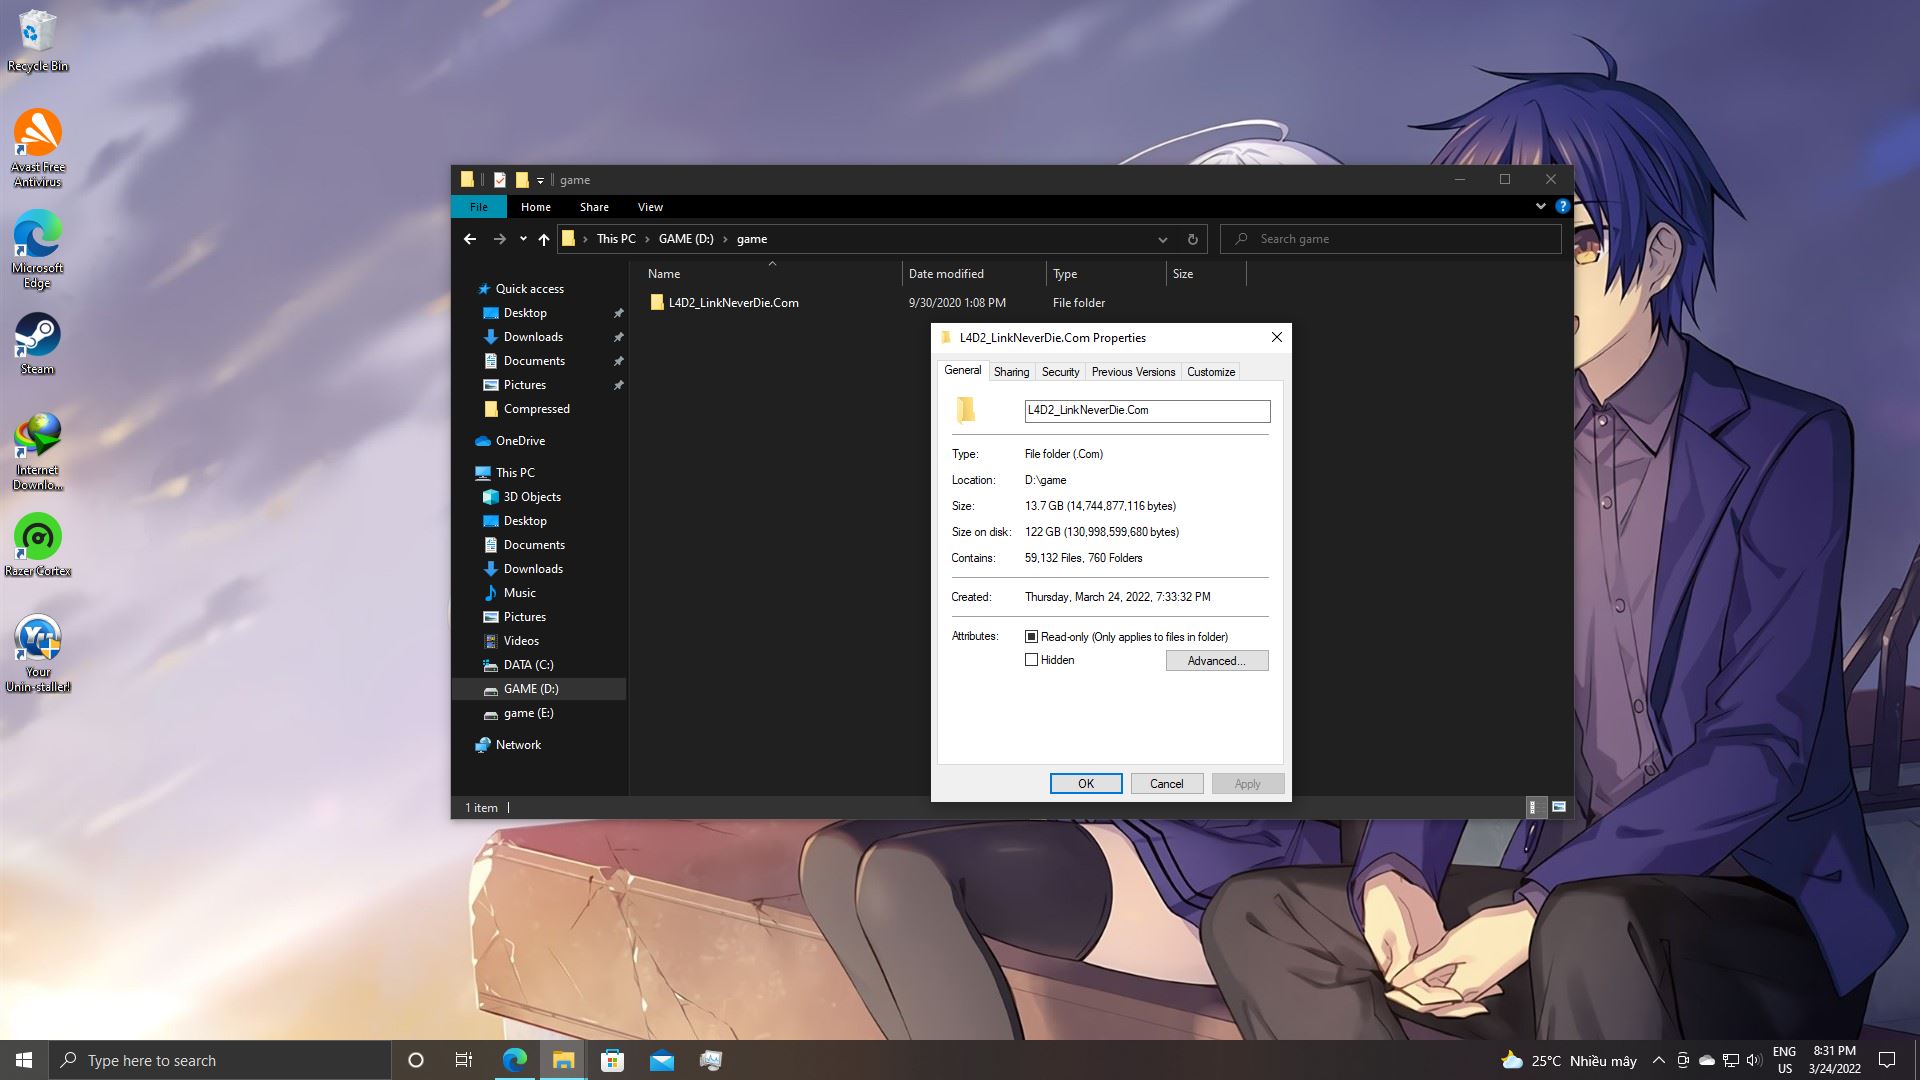Toggle the Read-only attribute checkbox

(1032, 636)
